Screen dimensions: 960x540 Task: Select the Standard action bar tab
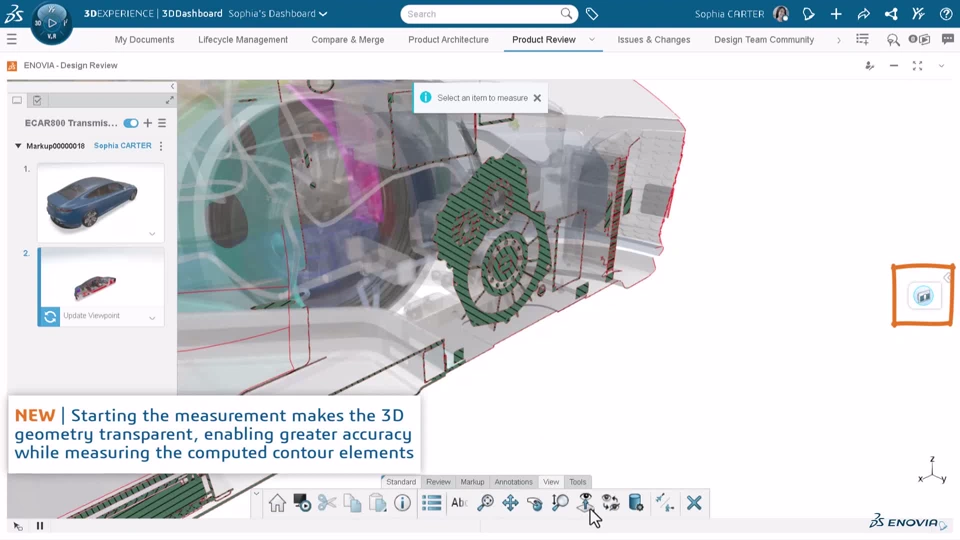coord(401,482)
